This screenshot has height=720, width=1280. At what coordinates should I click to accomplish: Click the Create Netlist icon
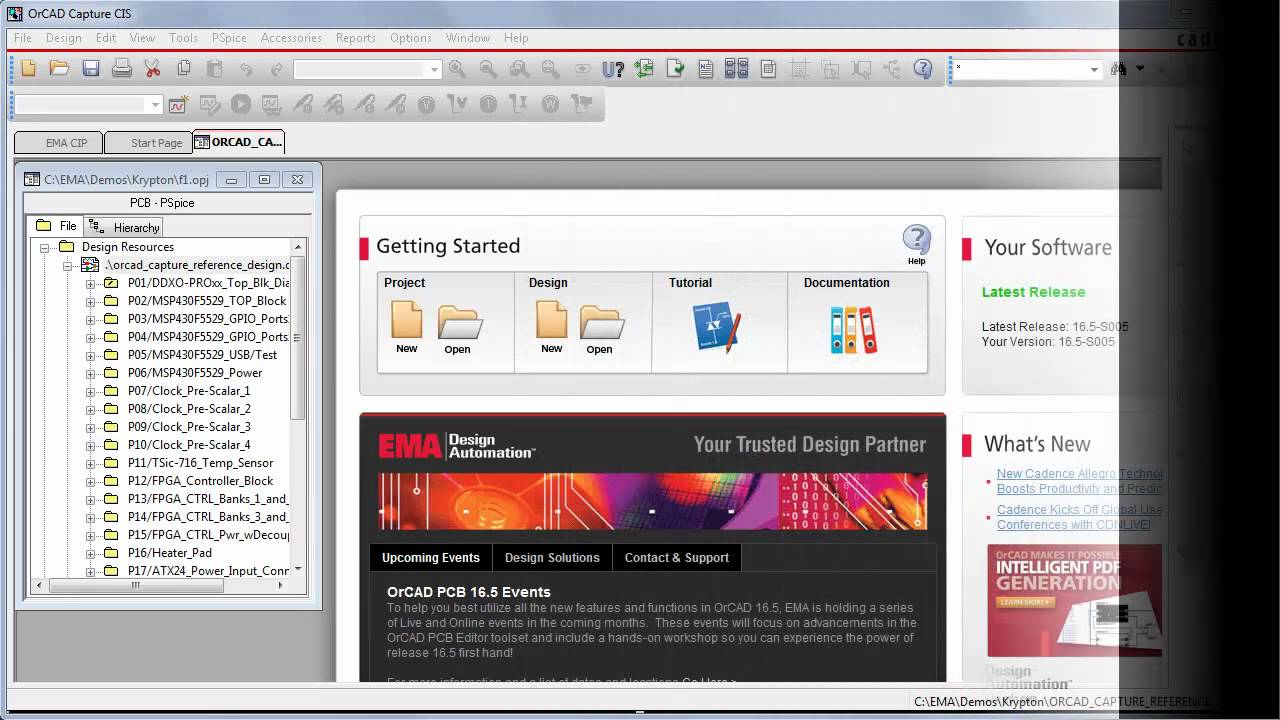(706, 69)
